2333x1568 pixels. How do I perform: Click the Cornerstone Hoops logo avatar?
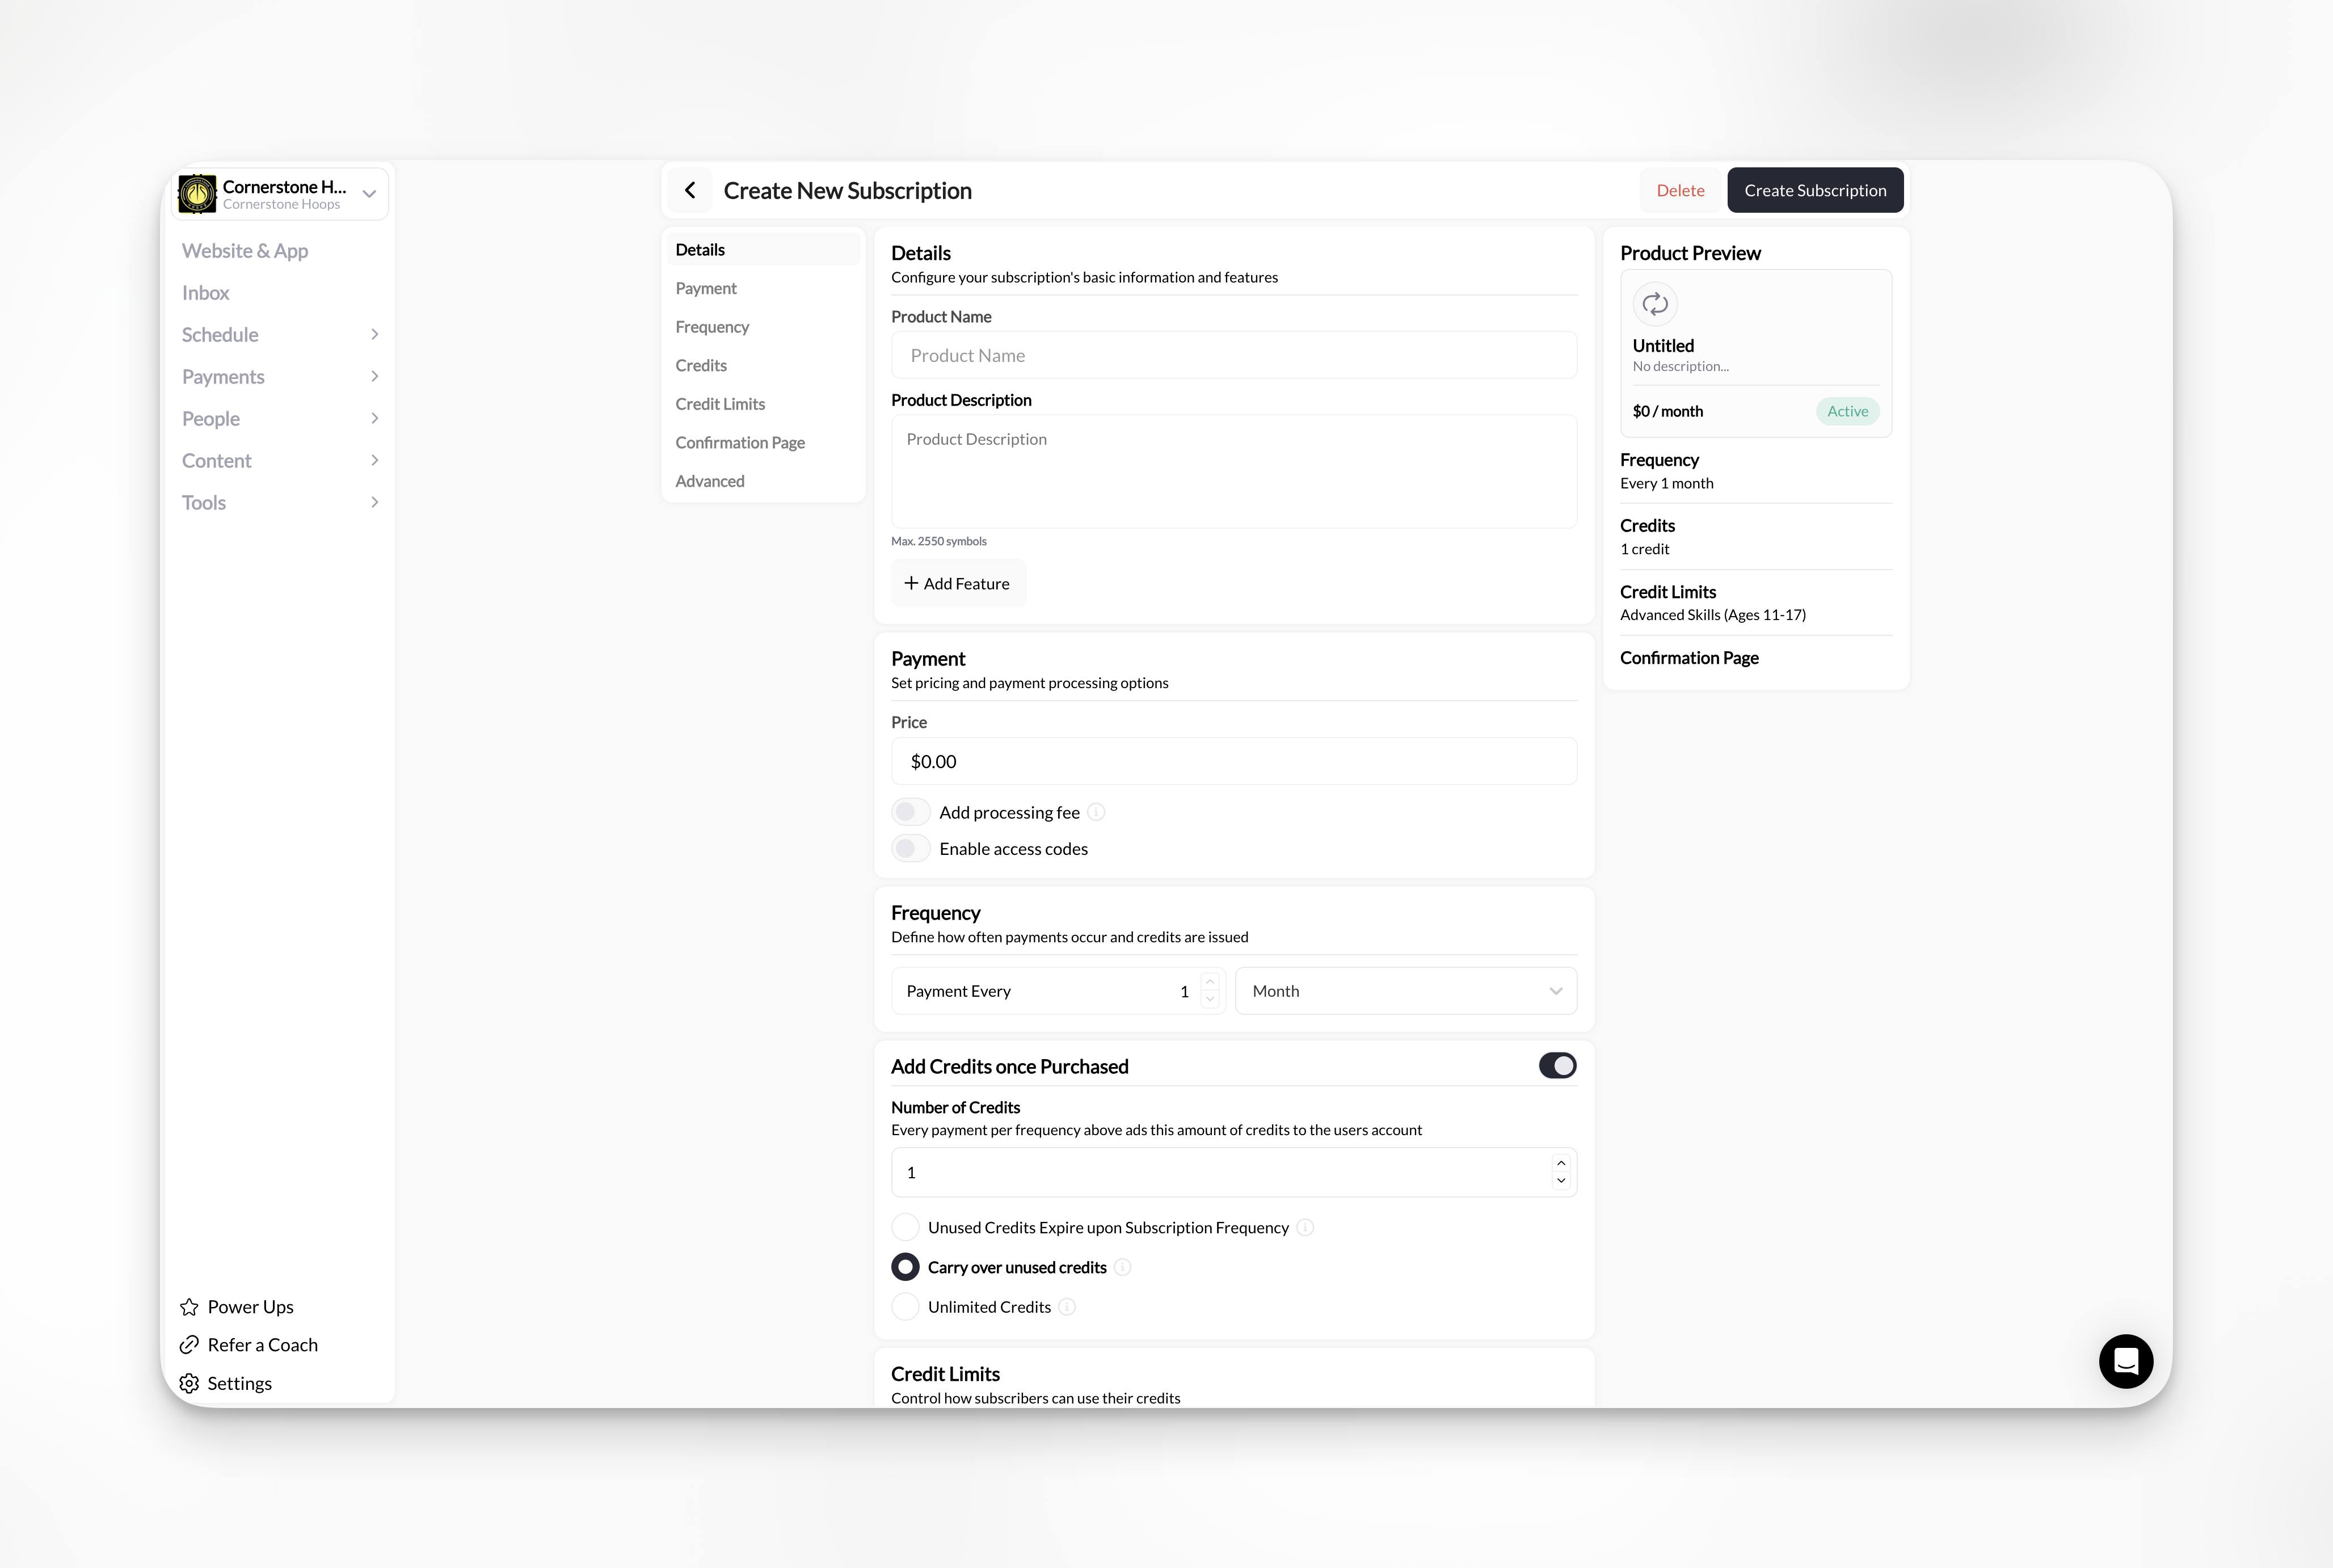197,193
